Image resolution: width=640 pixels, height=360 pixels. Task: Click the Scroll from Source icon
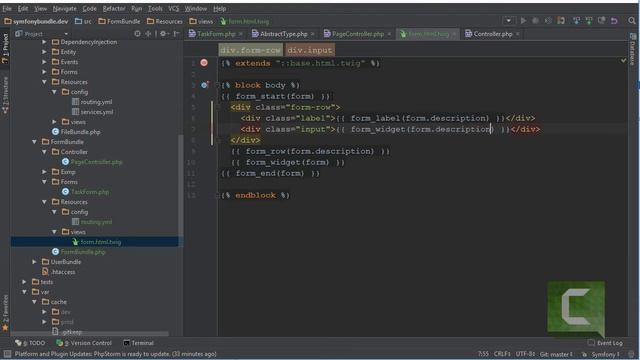pyautogui.click(x=138, y=34)
